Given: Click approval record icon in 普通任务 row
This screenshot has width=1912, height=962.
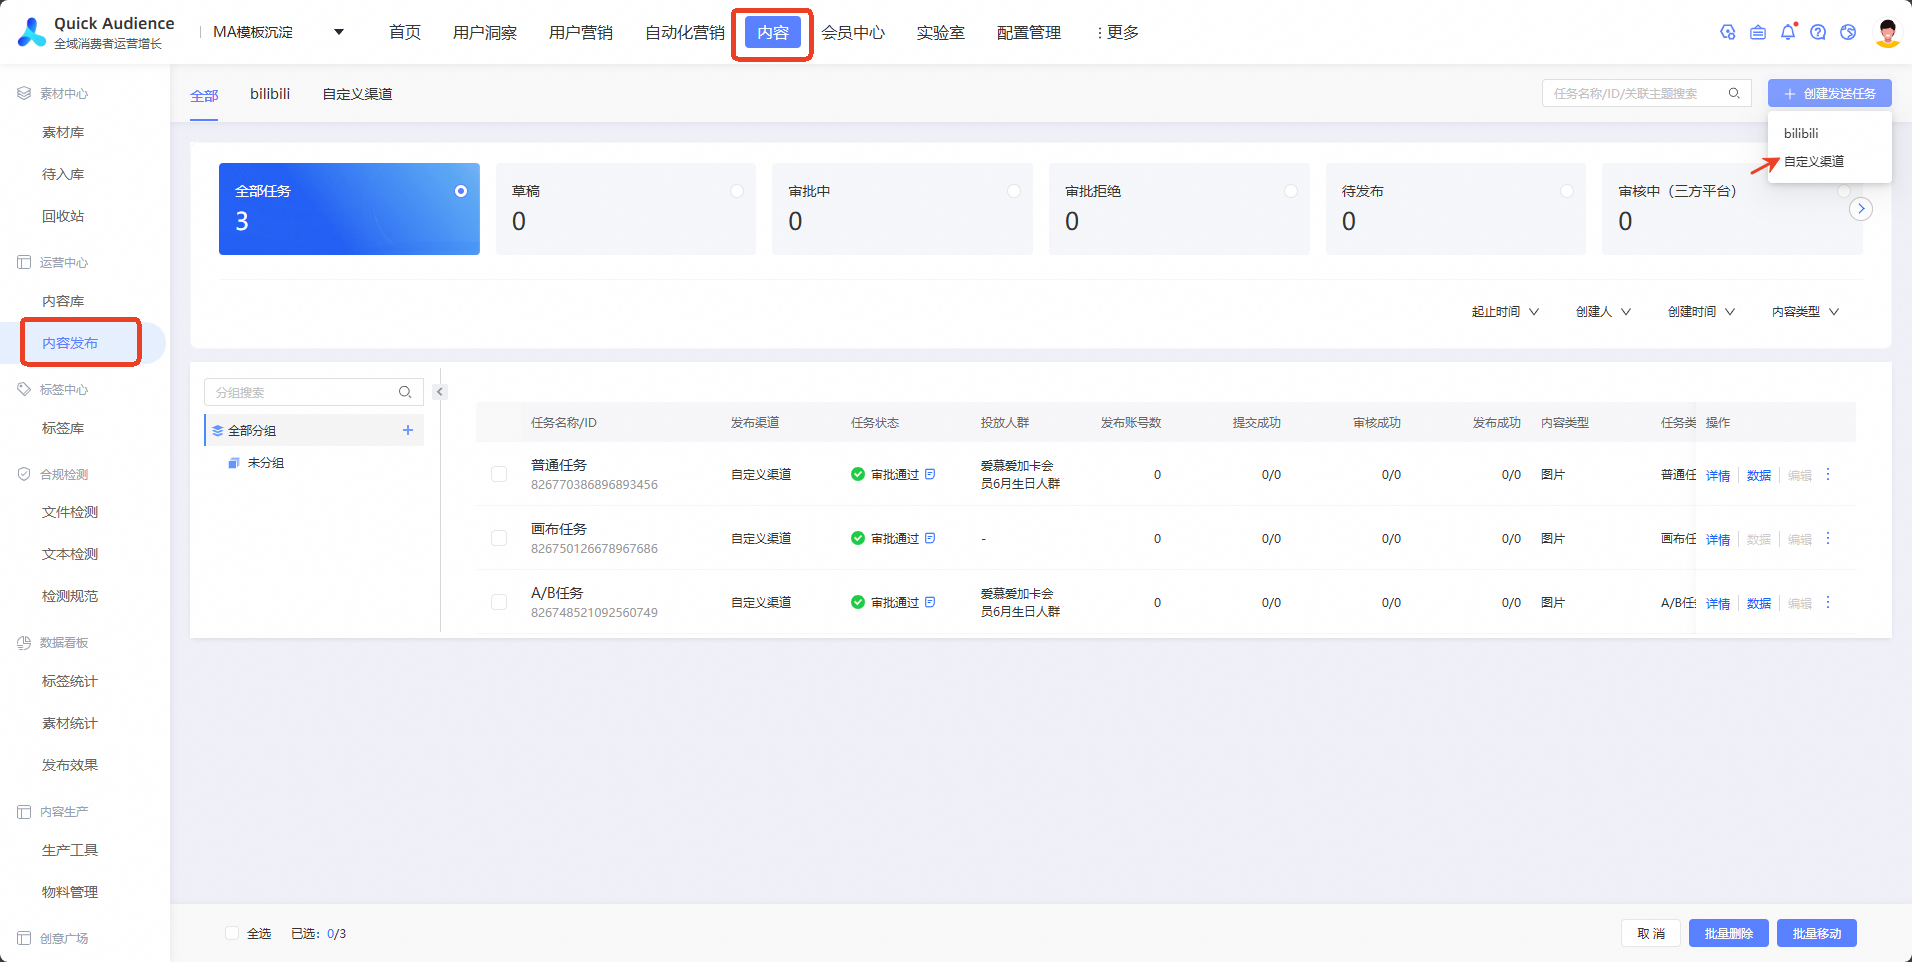Looking at the screenshot, I should 930,474.
